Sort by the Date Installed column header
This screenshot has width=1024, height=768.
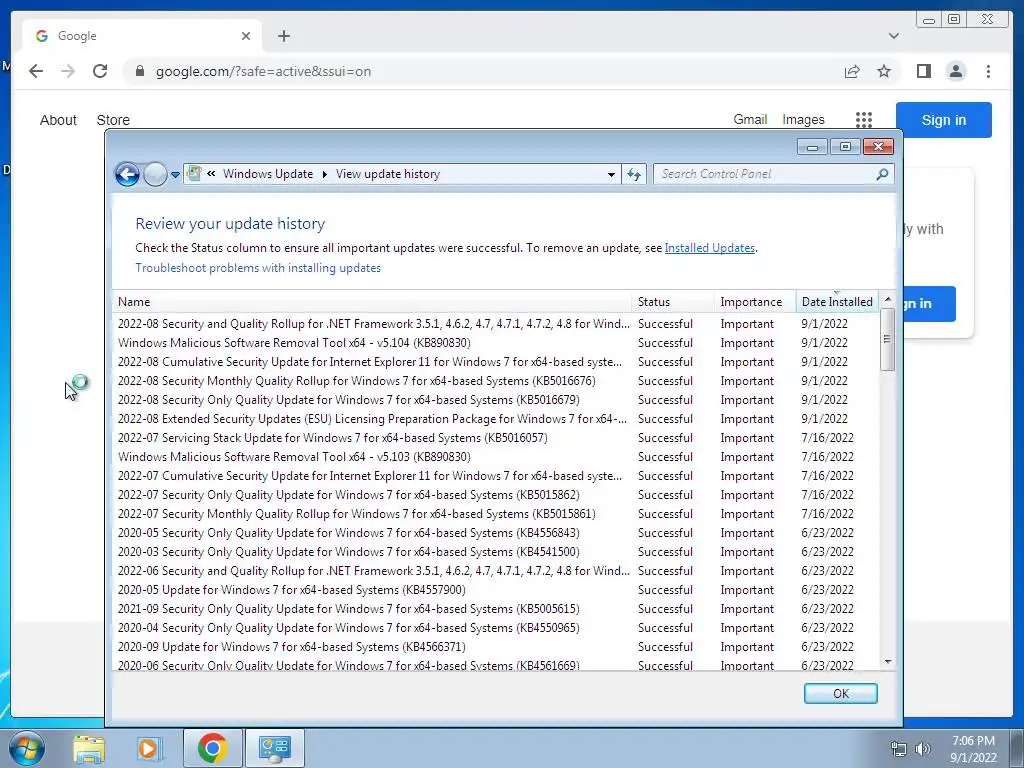837,302
